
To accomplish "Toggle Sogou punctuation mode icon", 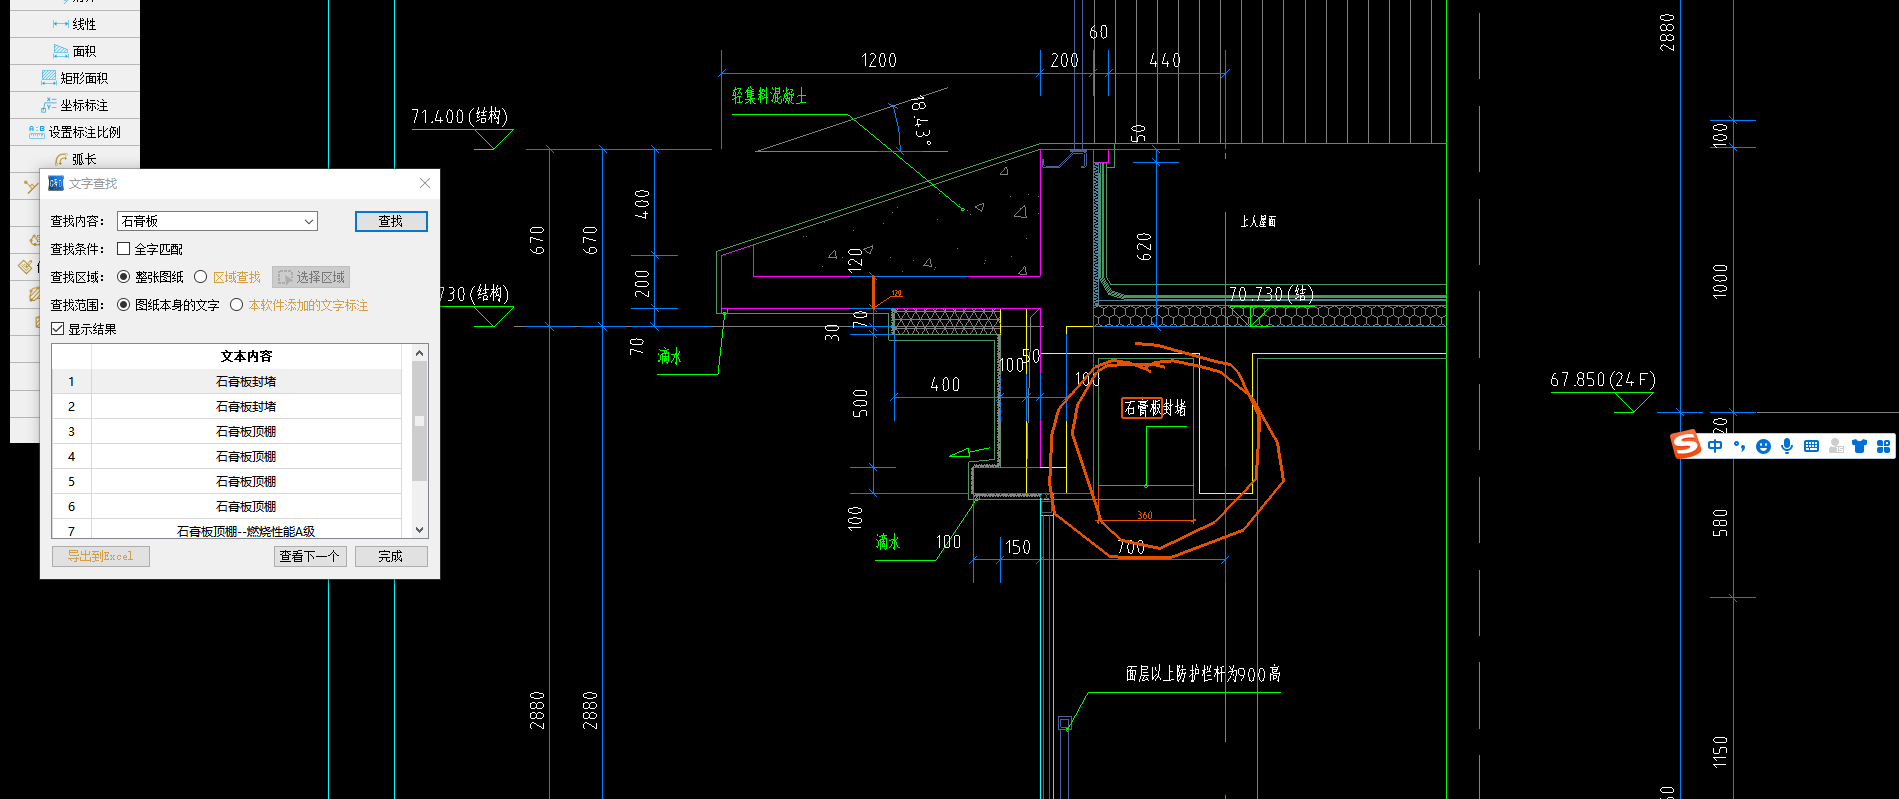I will pyautogui.click(x=1739, y=446).
